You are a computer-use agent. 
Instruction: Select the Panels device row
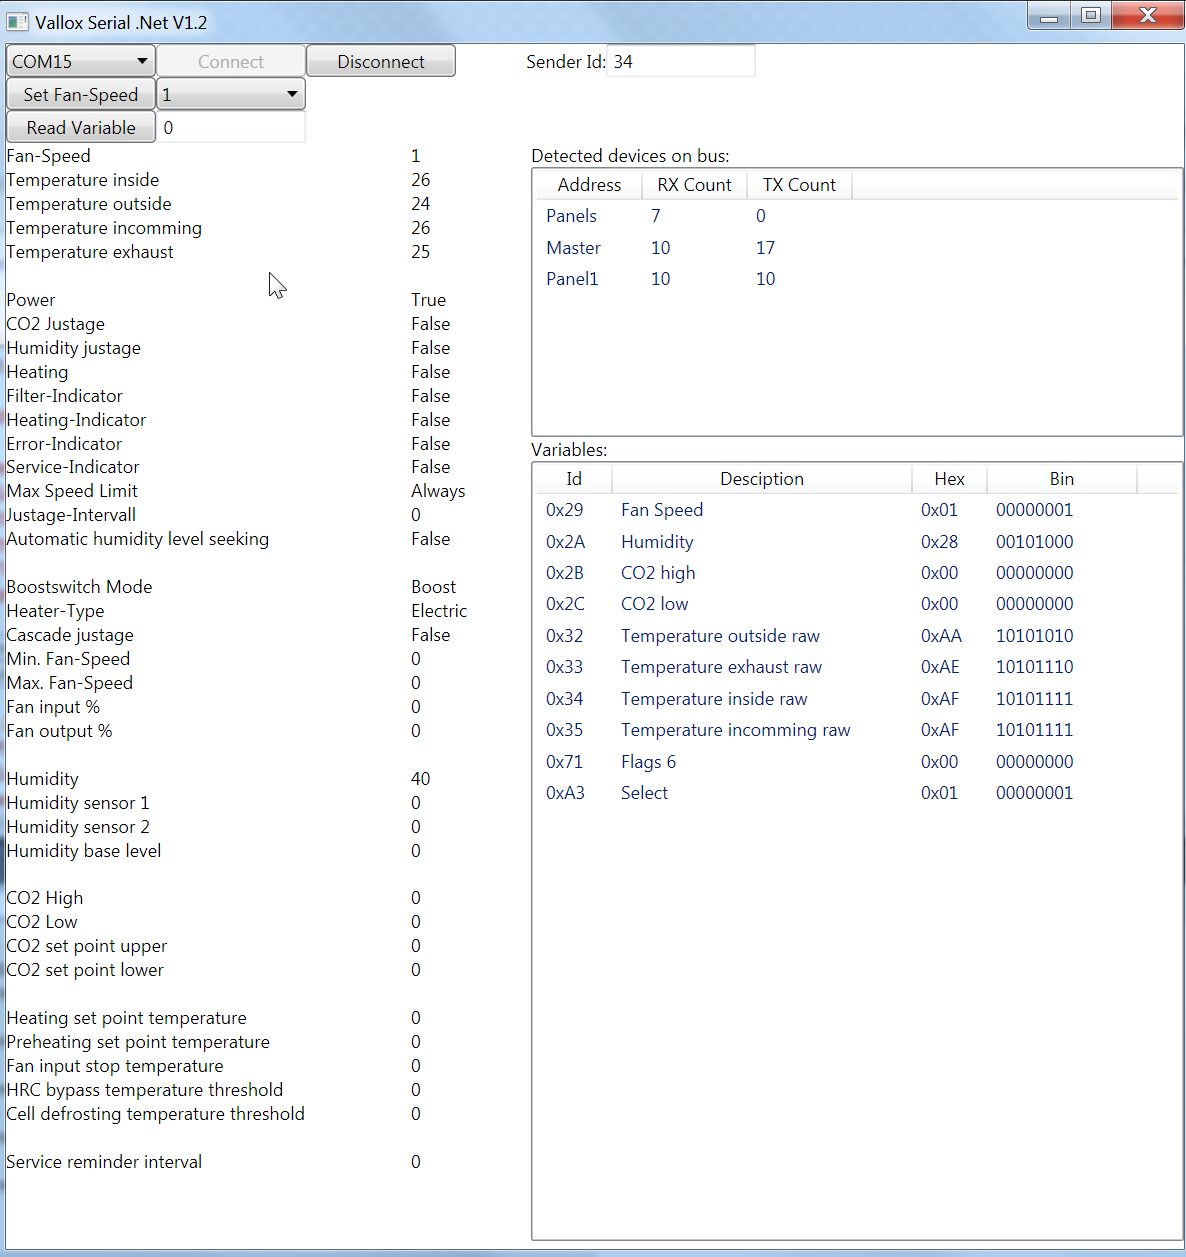point(857,216)
